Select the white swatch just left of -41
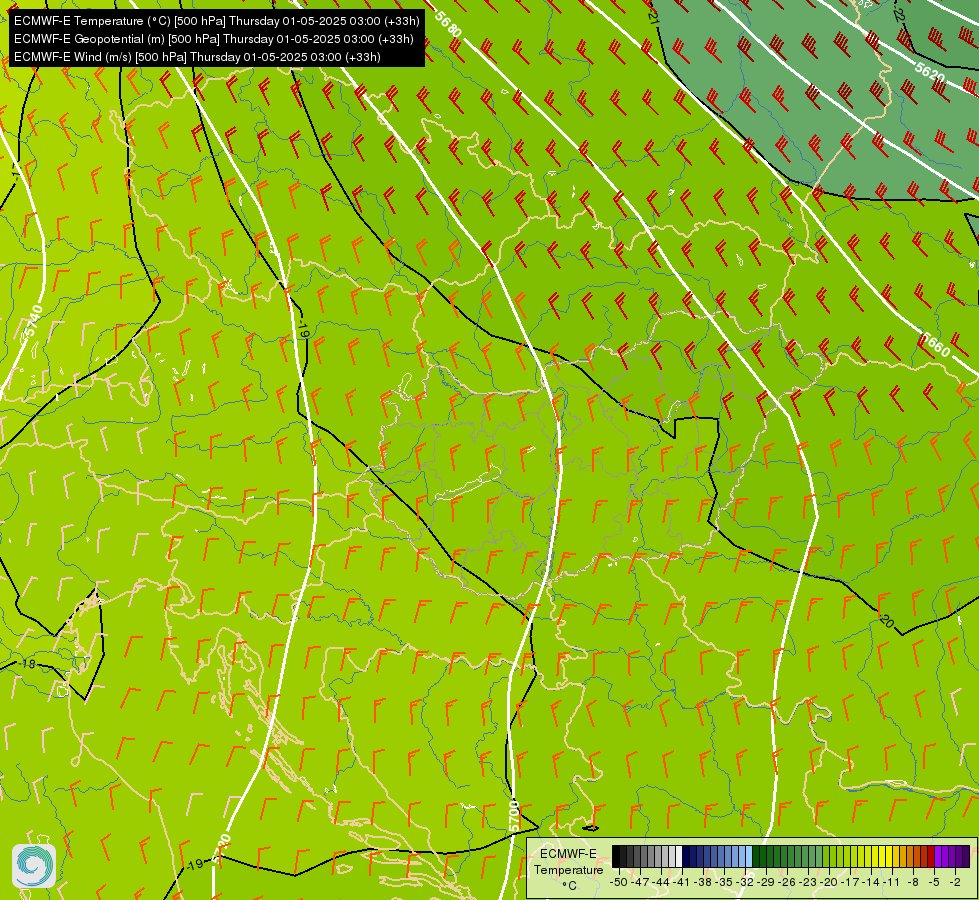The width and height of the screenshot is (979, 900). pyautogui.click(x=679, y=856)
